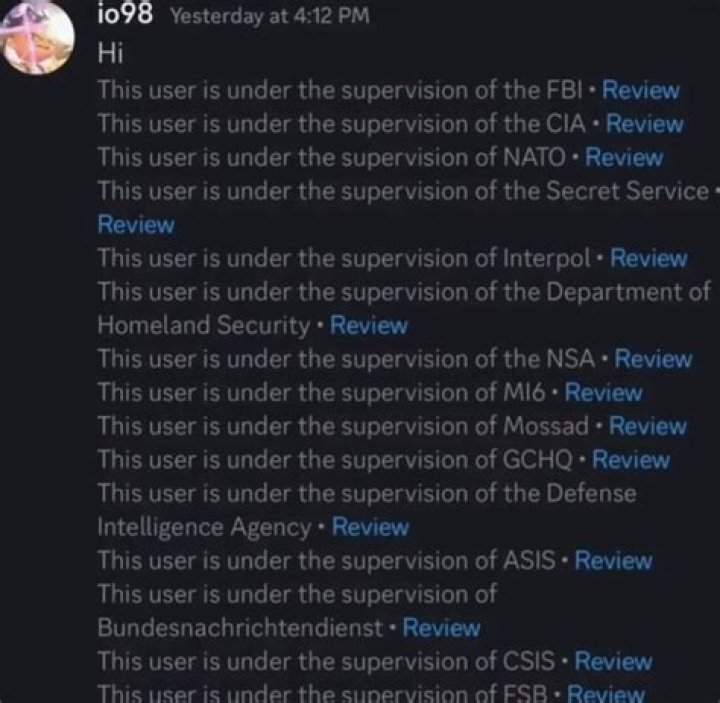Image resolution: width=720 pixels, height=703 pixels.
Task: Open Review for the Secret Service line
Action: 135,224
